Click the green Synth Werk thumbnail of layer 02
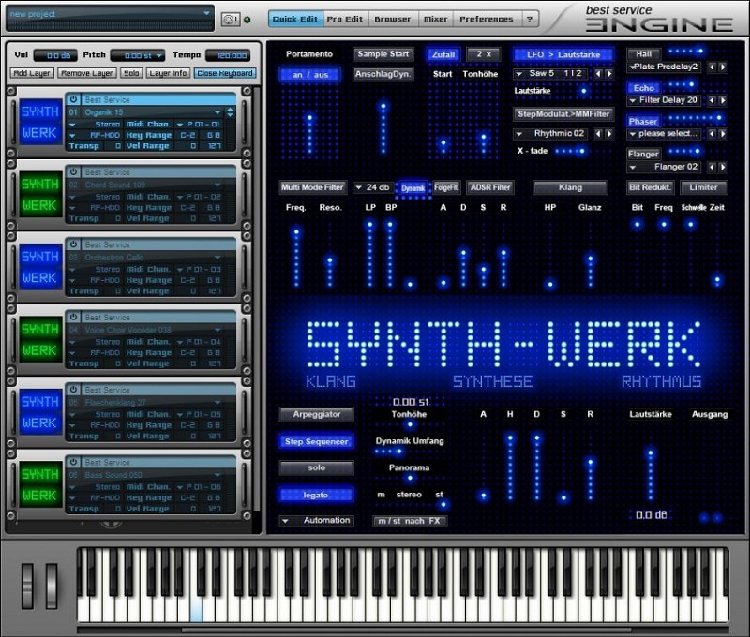750x637 pixels. click(x=40, y=195)
